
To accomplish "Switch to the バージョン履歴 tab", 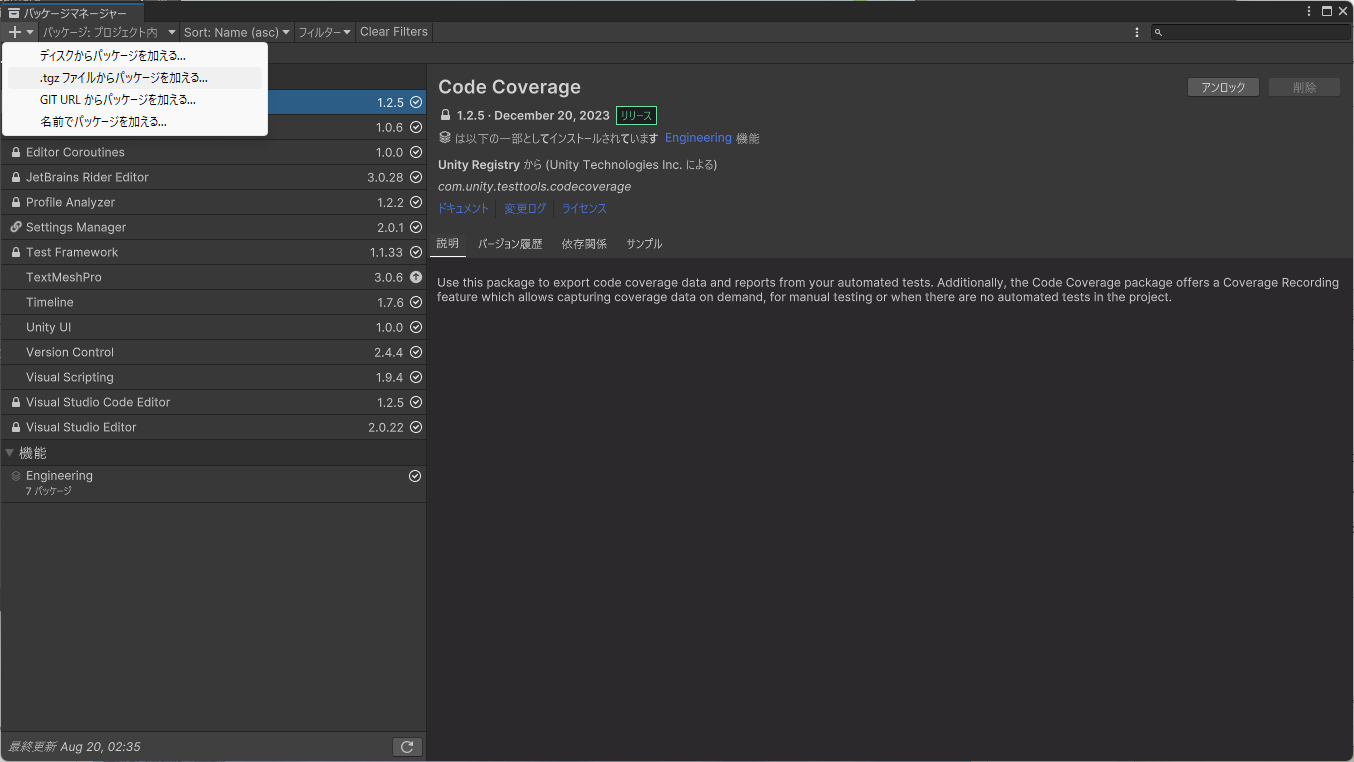I will (x=510, y=244).
